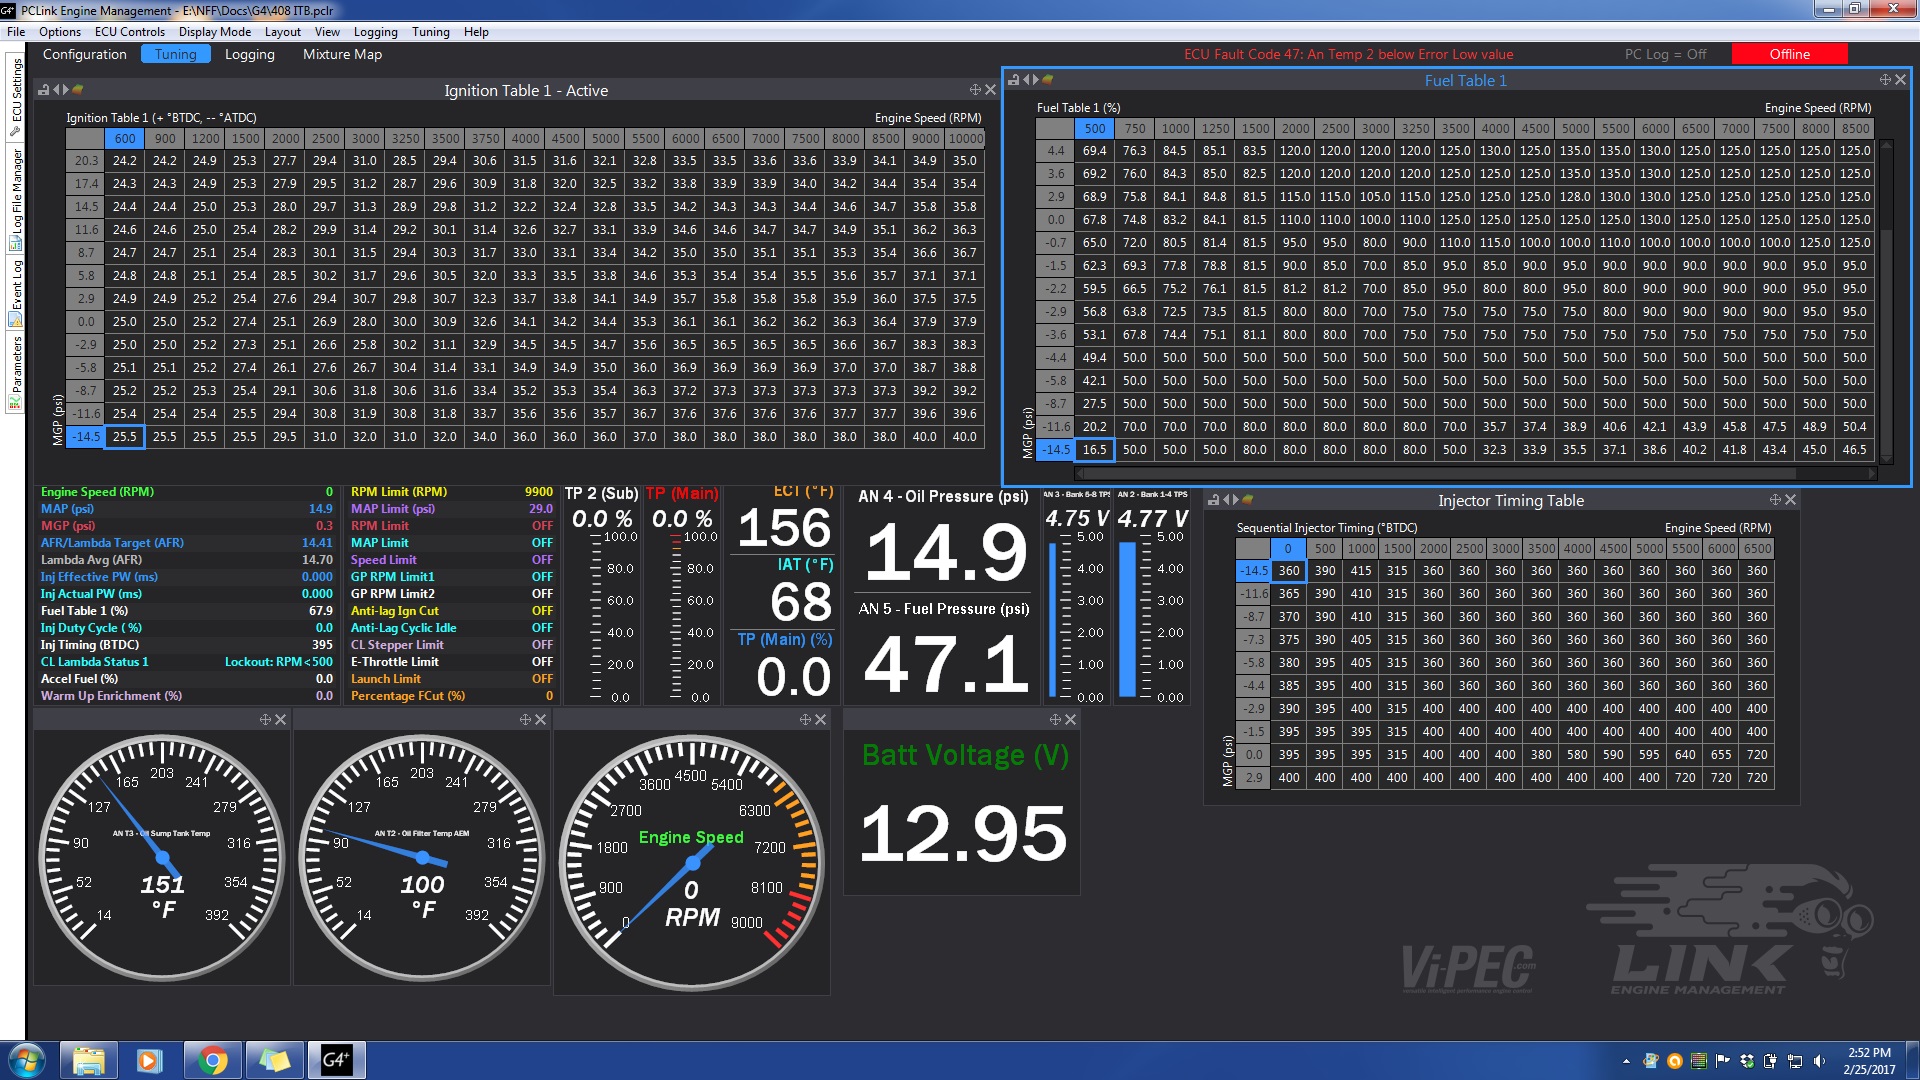The height and width of the screenshot is (1080, 1920).
Task: Click the next-table right arrow on Fuel Table 1
Action: [x=1036, y=80]
